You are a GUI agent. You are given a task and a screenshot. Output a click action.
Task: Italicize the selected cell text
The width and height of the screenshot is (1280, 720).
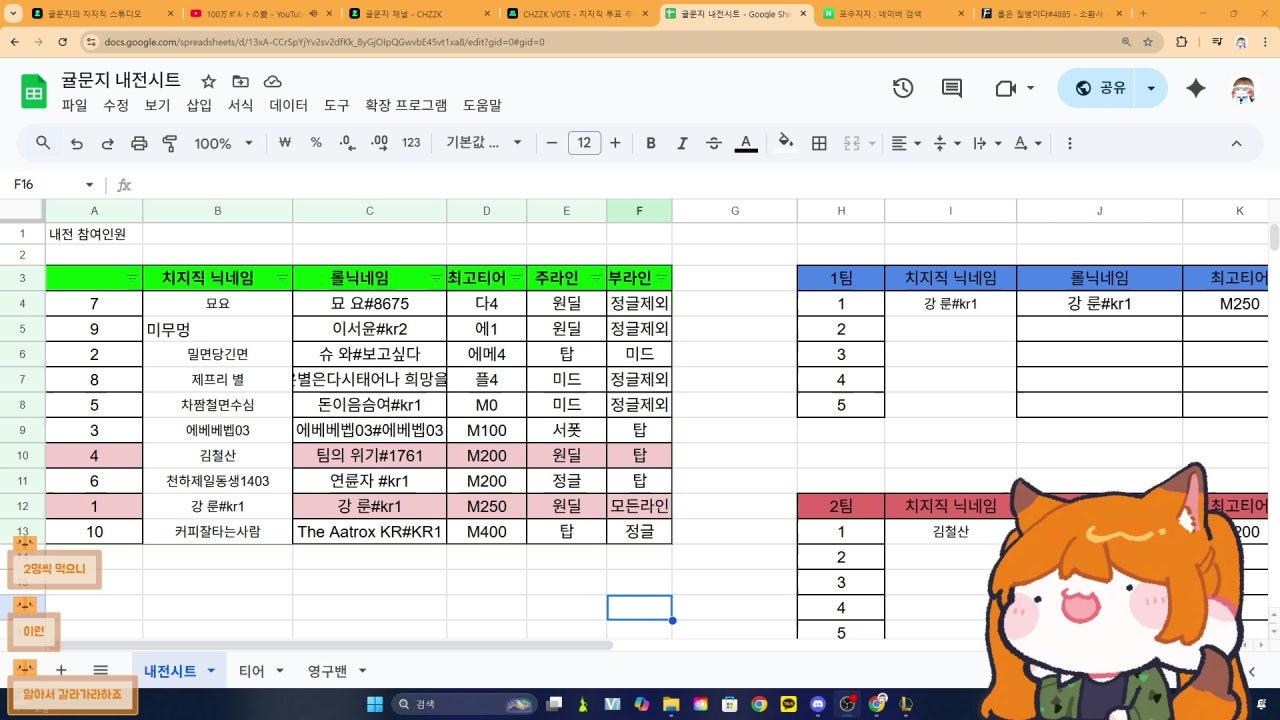point(682,143)
